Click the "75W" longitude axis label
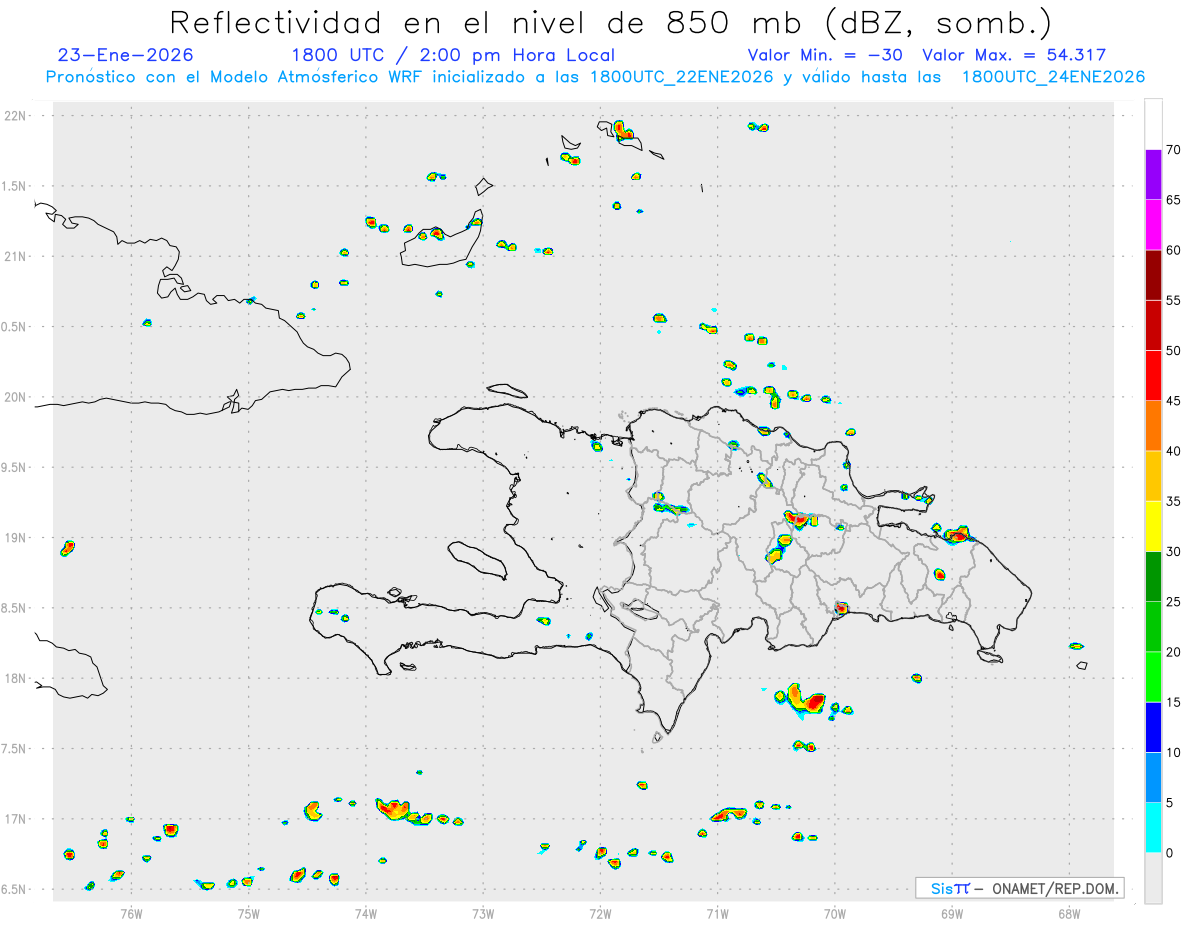 tap(248, 912)
